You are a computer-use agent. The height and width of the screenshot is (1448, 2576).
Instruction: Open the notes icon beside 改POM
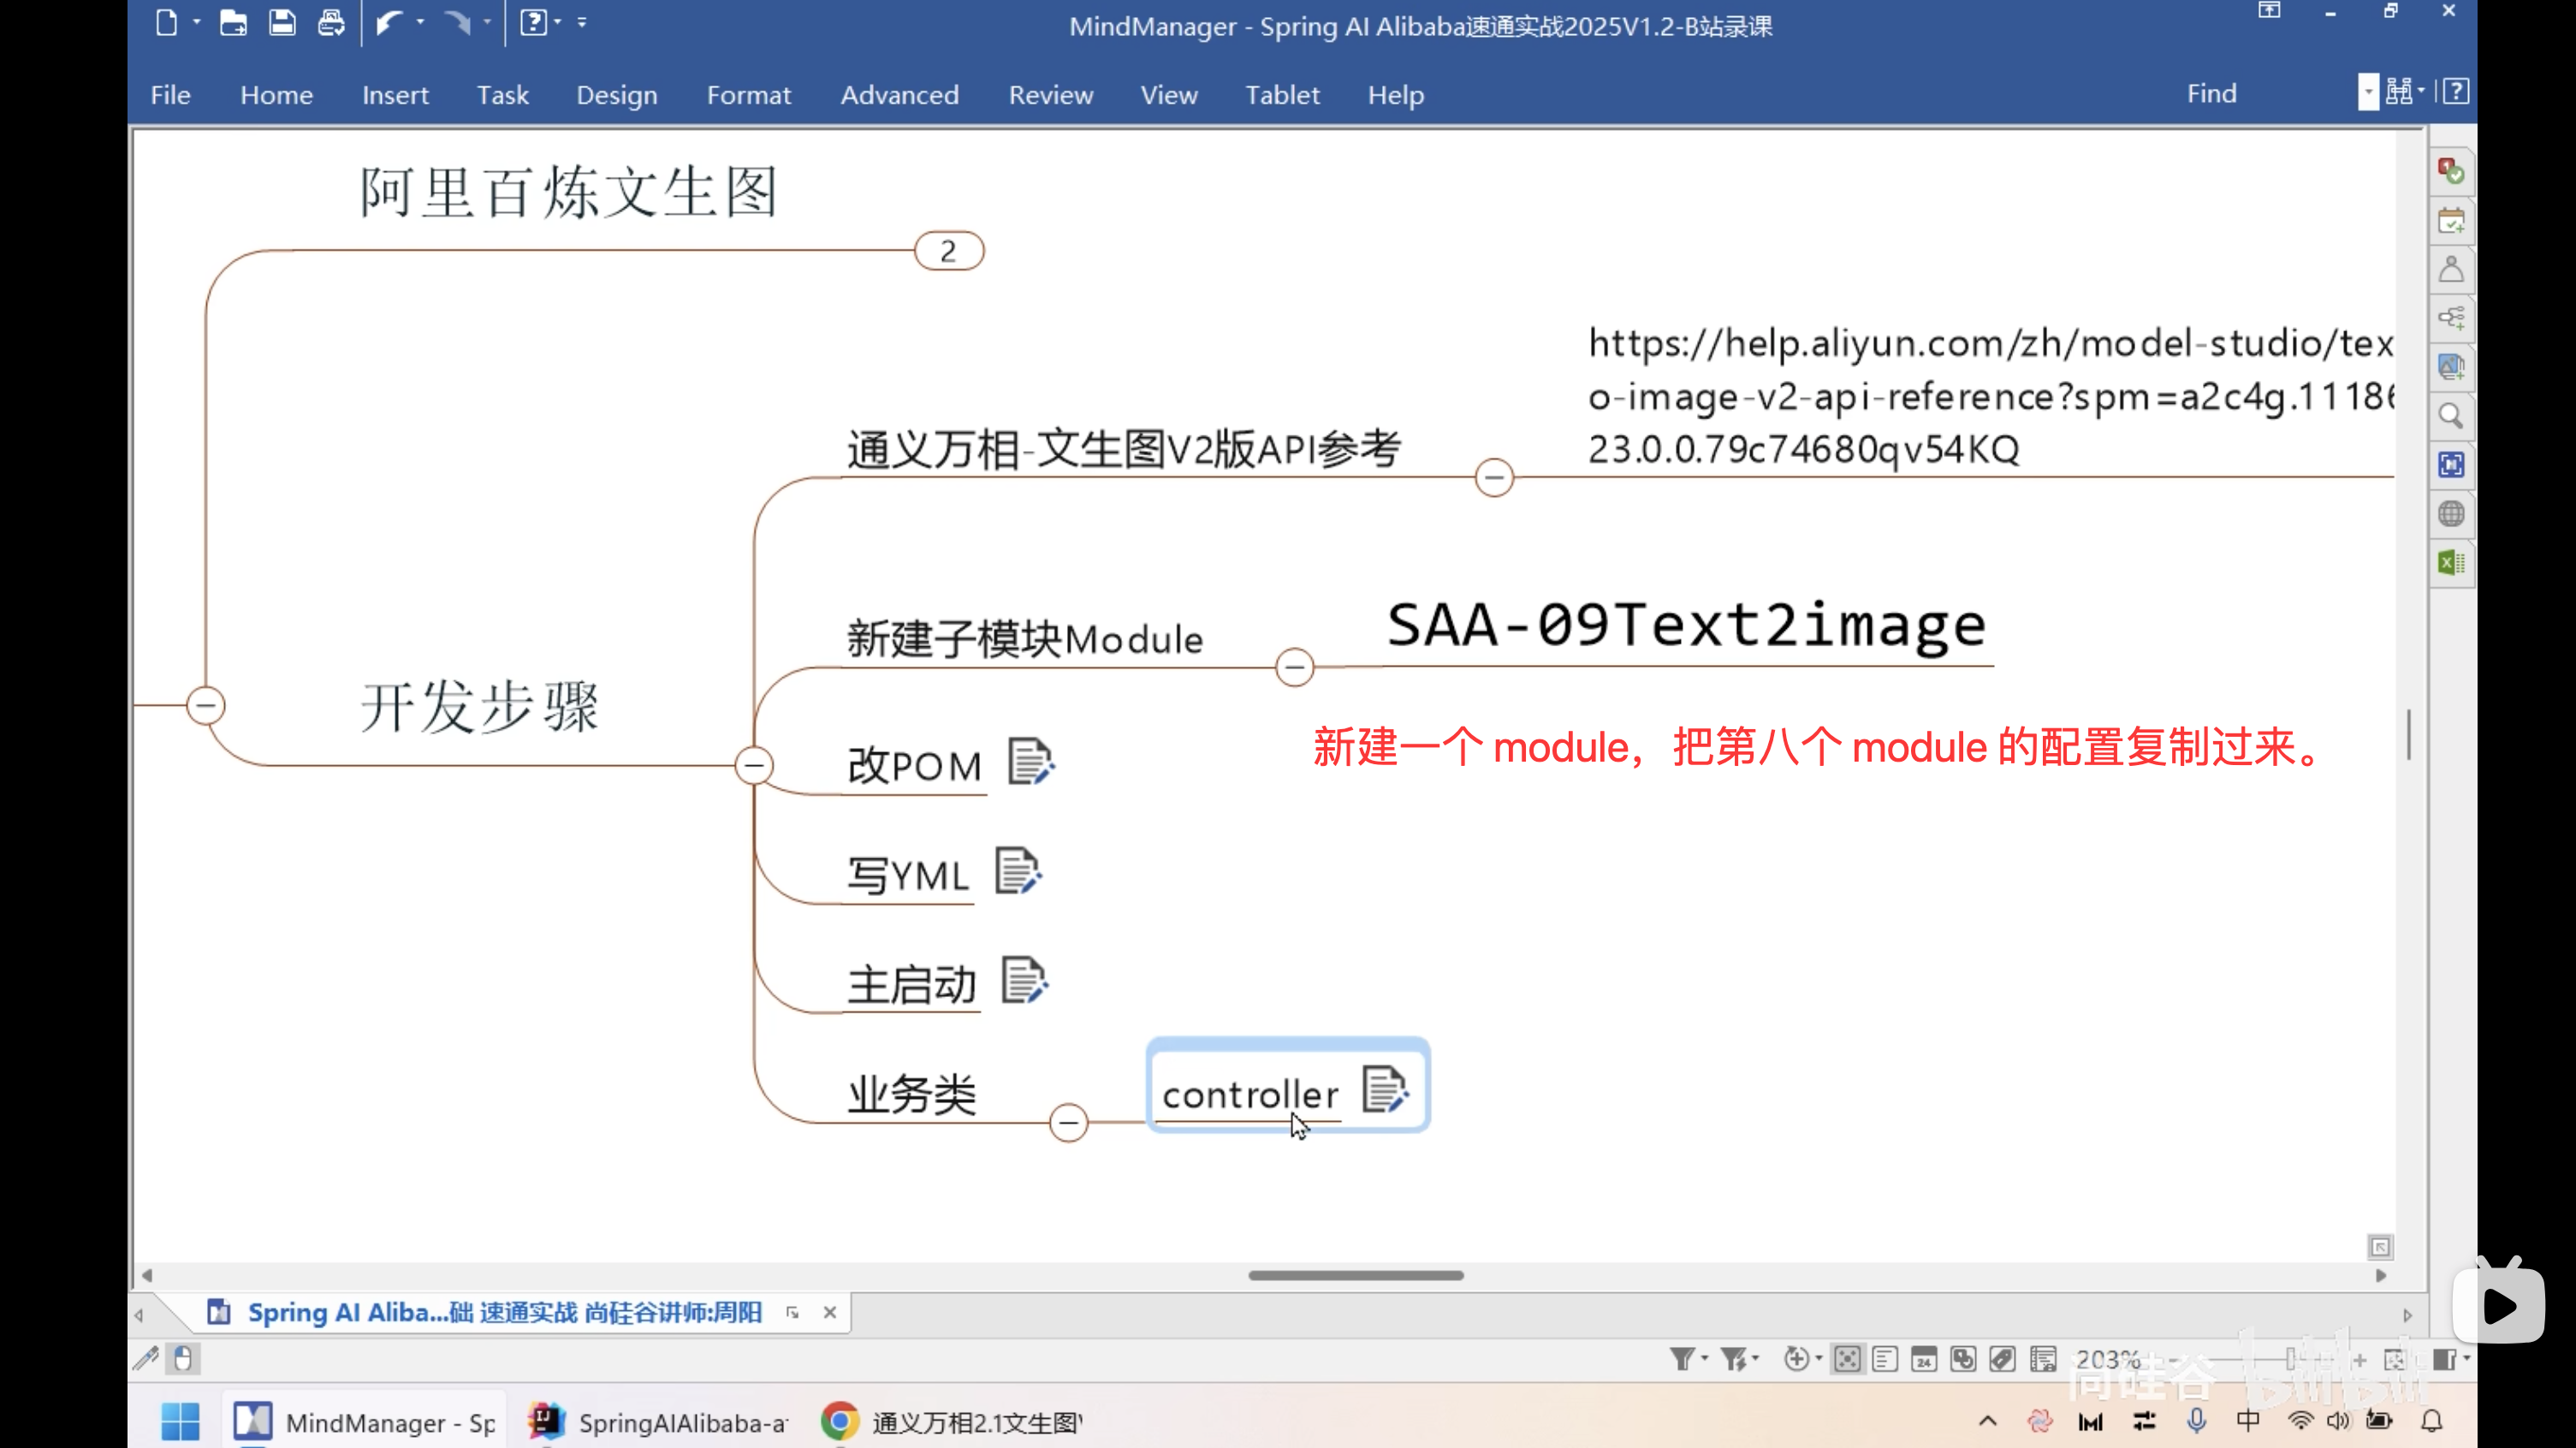[x=1031, y=762]
